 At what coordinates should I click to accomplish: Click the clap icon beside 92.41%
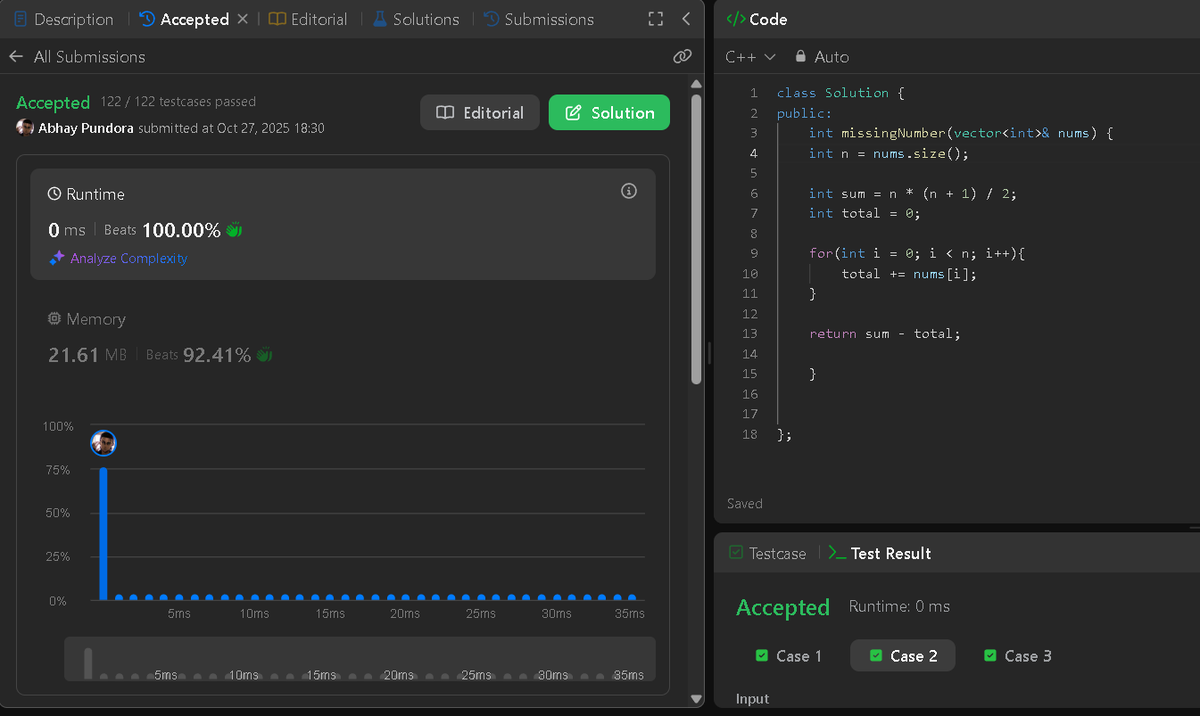pyautogui.click(x=265, y=355)
